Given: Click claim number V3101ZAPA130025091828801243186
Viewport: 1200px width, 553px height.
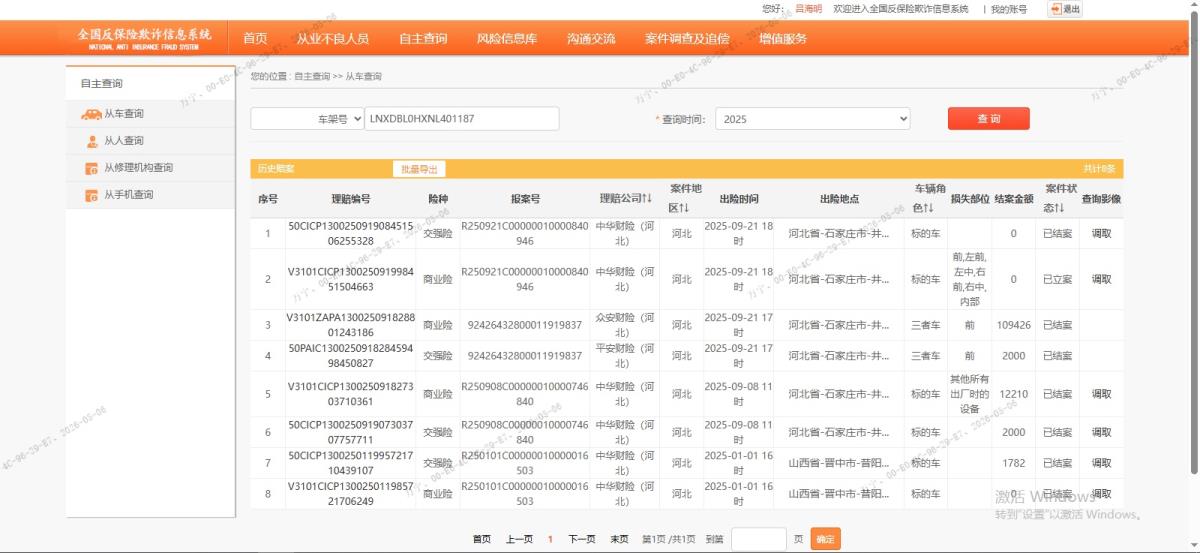Looking at the screenshot, I should coord(350,325).
